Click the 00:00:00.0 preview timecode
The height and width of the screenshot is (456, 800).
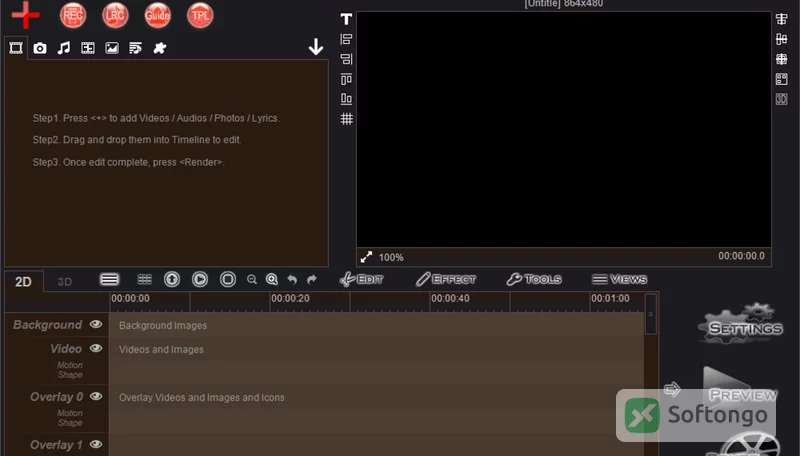click(x=741, y=256)
